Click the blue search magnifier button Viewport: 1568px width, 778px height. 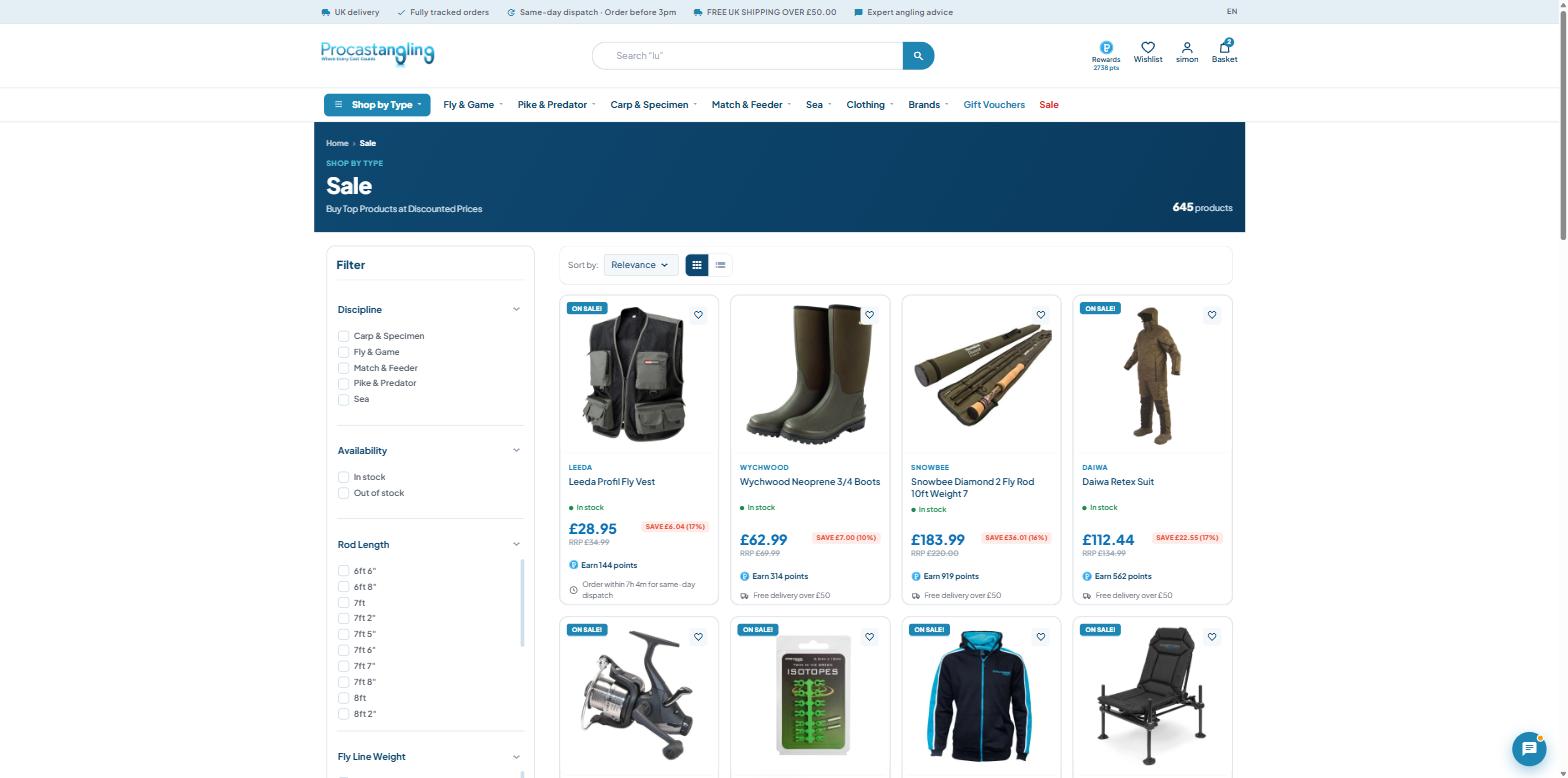[918, 56]
